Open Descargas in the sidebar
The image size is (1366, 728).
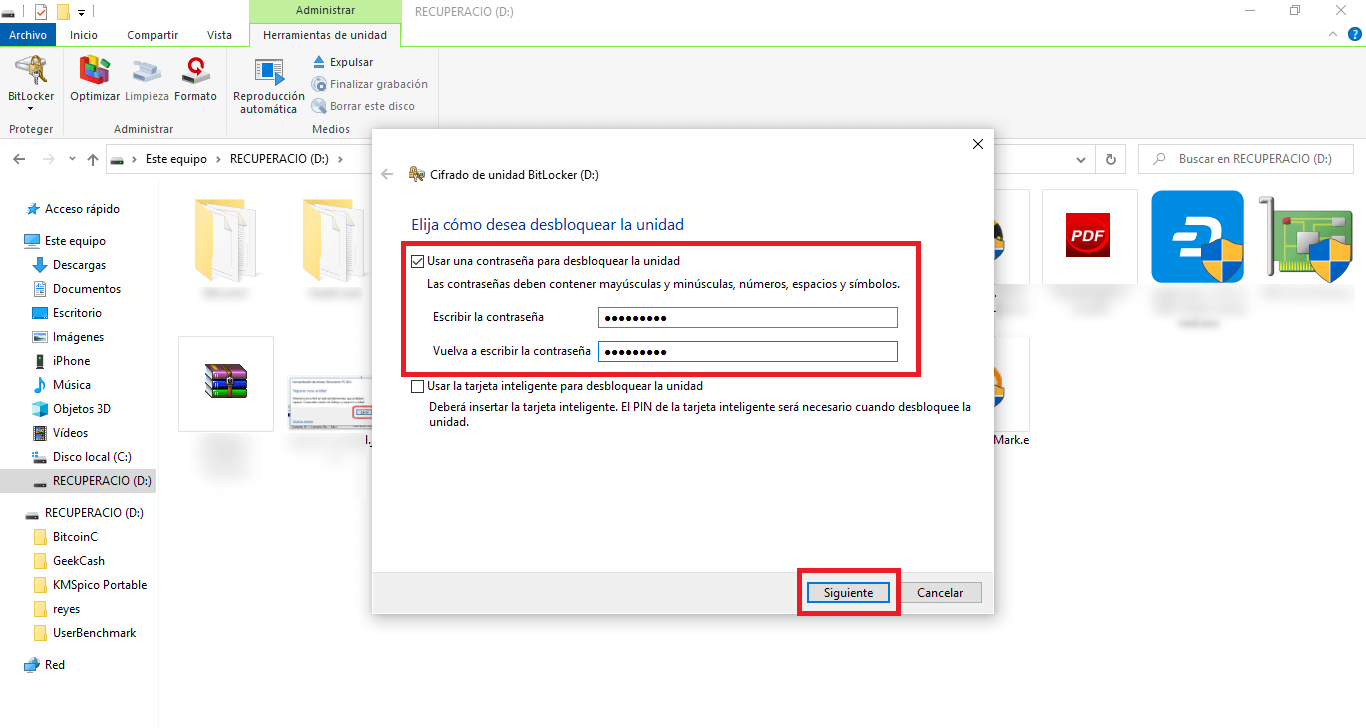[79, 265]
